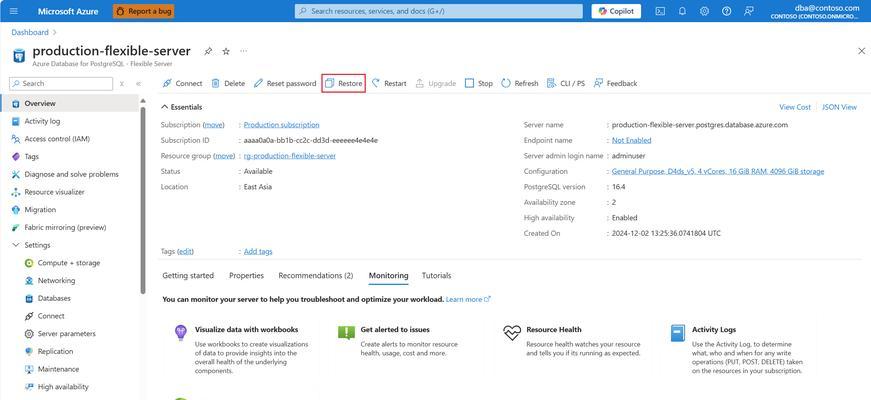This screenshot has height=400, width=871.
Task: Click the Not Enabled endpoint link
Action: [x=632, y=141]
